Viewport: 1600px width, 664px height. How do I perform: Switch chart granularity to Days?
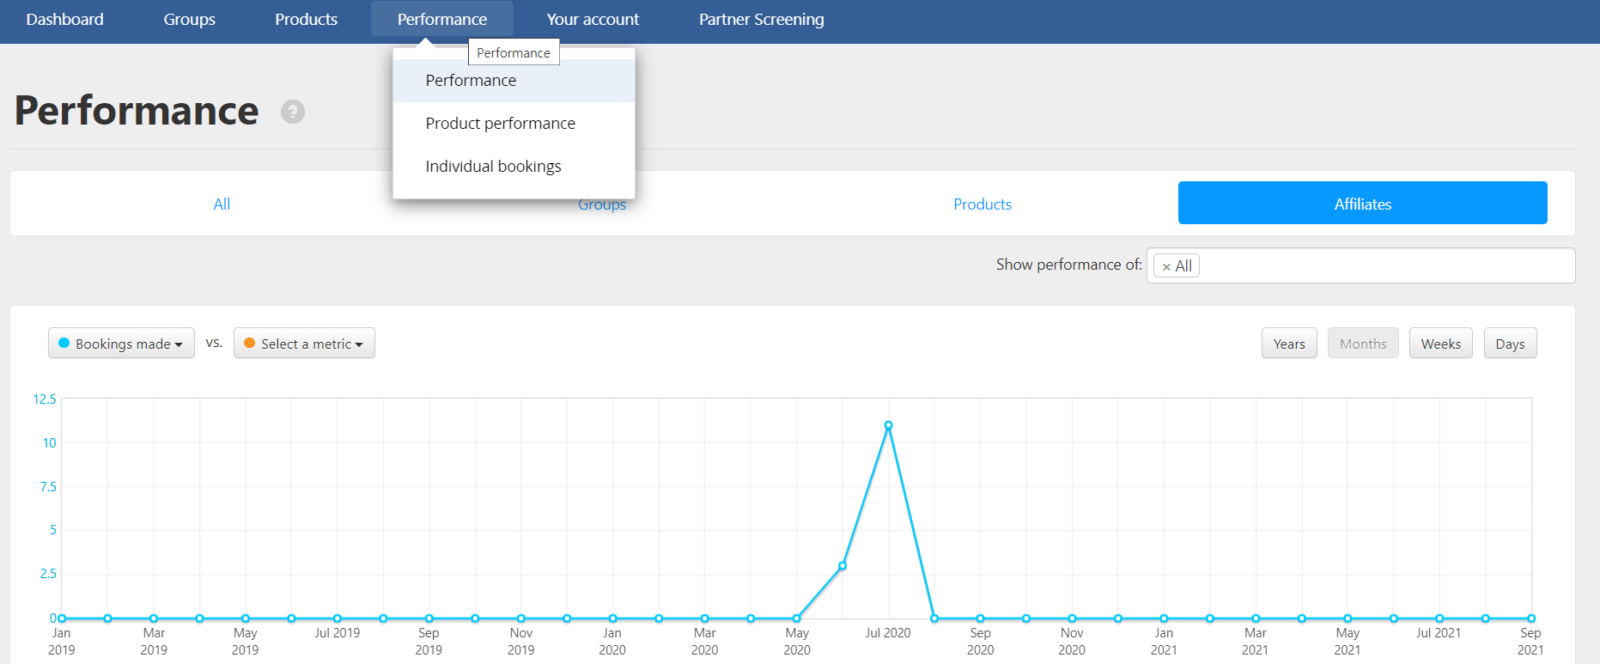tap(1509, 344)
